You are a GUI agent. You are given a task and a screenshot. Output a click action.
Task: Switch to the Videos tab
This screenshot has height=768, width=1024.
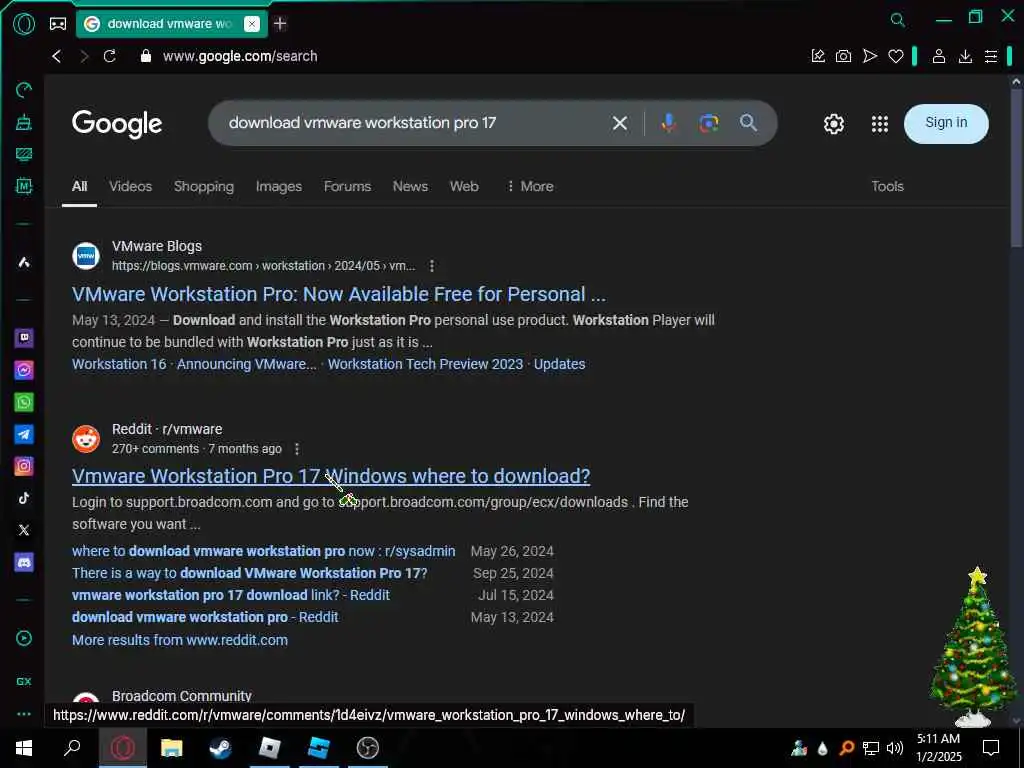(131, 186)
